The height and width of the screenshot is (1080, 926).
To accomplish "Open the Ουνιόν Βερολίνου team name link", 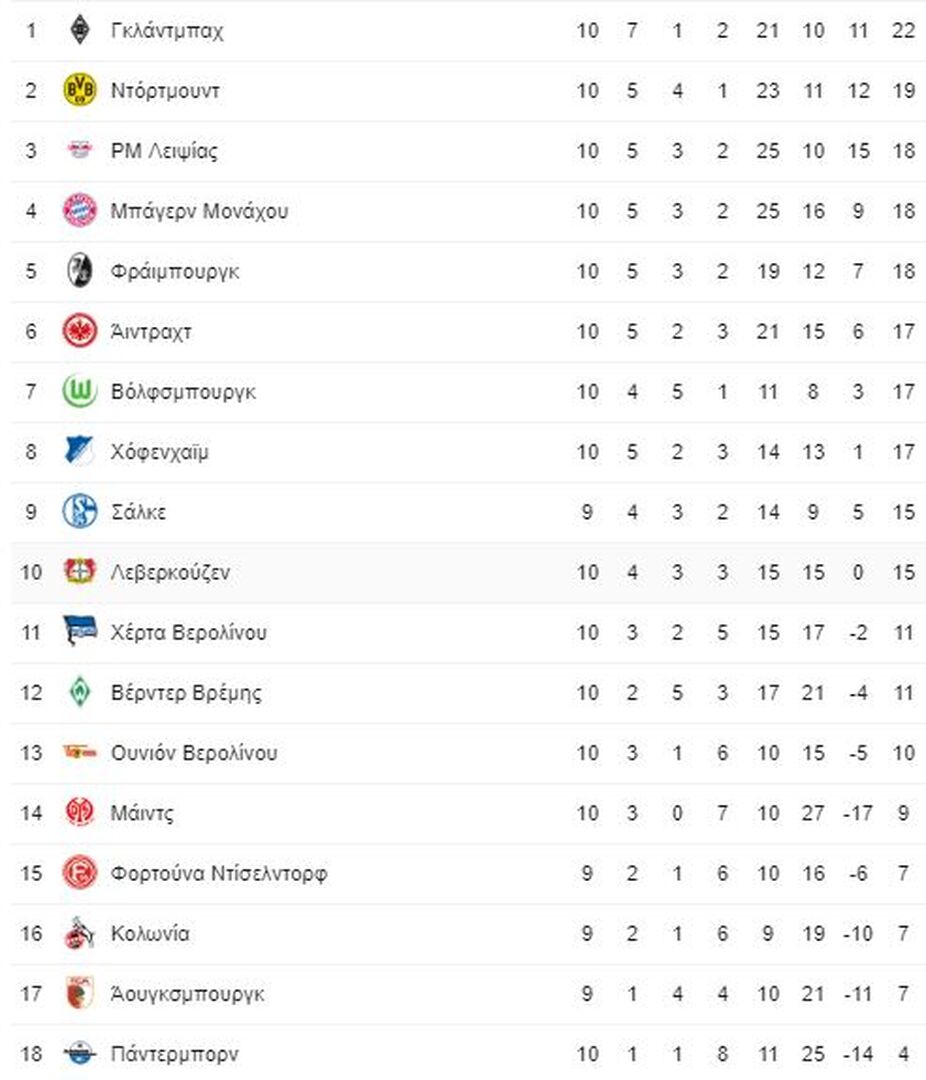I will (194, 752).
